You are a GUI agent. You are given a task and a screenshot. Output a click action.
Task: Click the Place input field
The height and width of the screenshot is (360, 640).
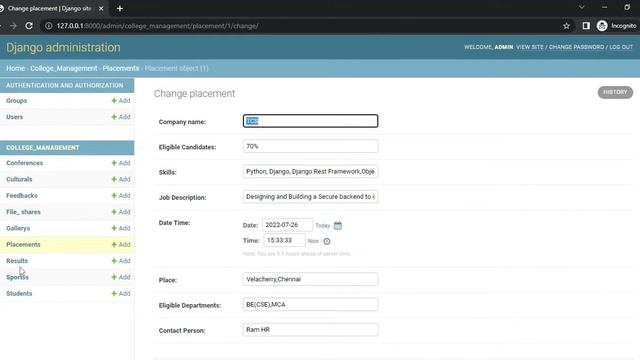[x=310, y=279]
